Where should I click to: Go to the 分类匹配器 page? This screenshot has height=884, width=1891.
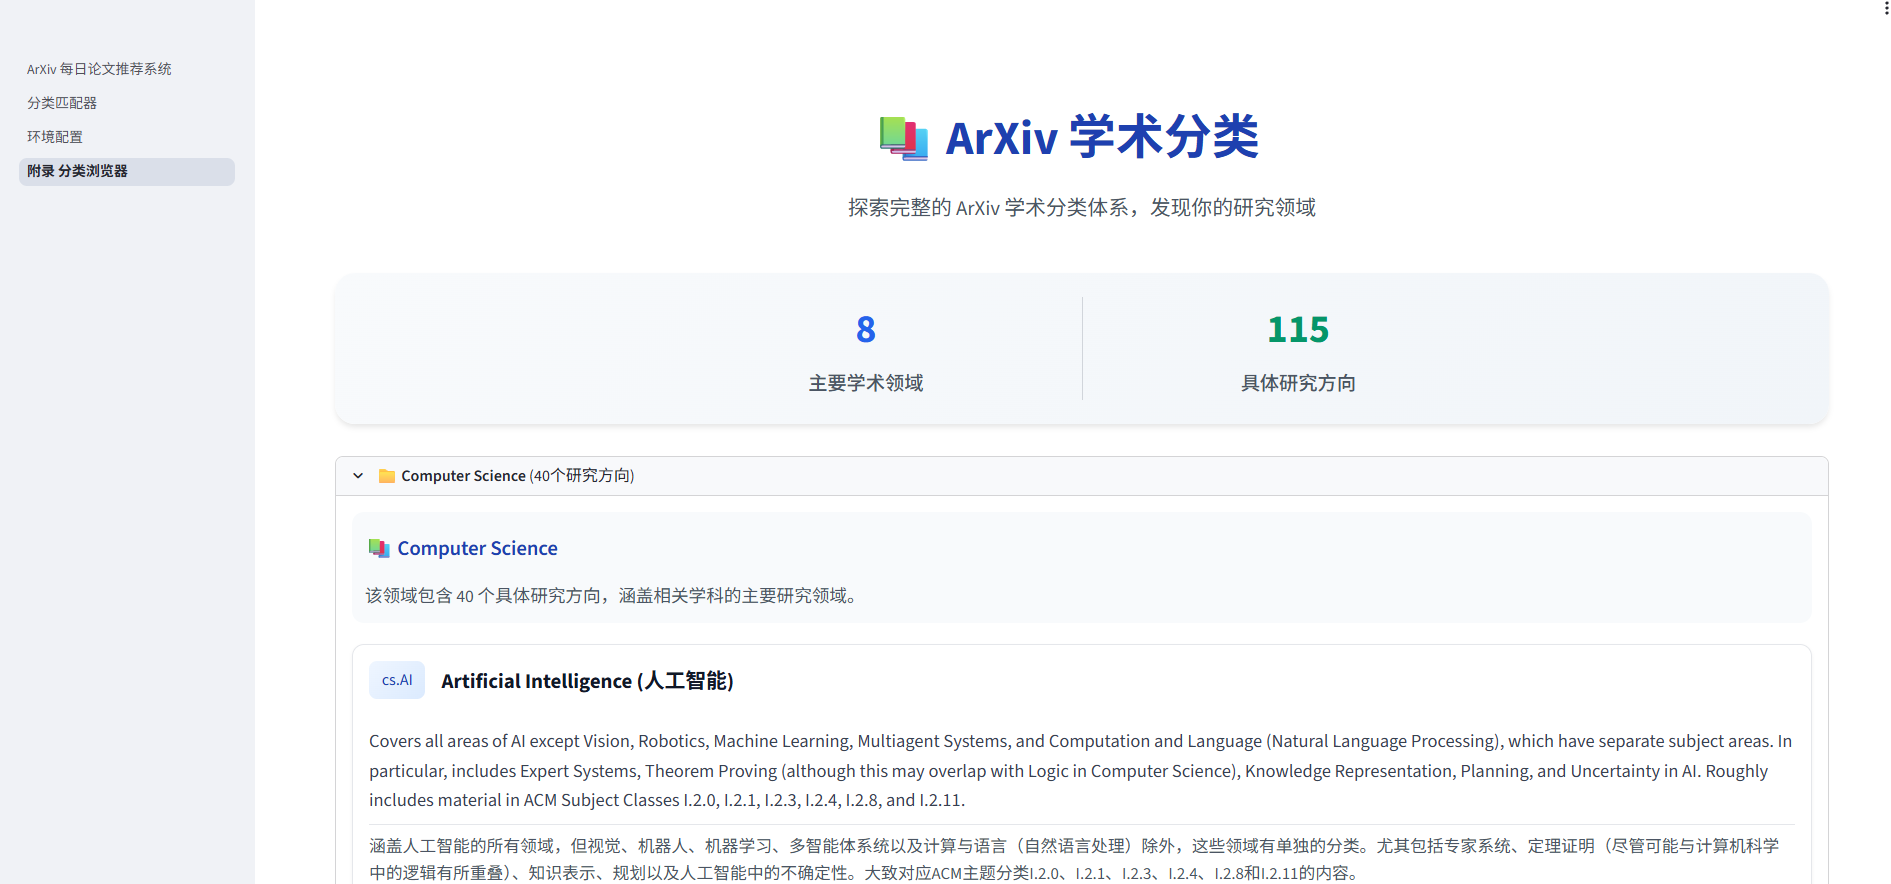click(62, 103)
